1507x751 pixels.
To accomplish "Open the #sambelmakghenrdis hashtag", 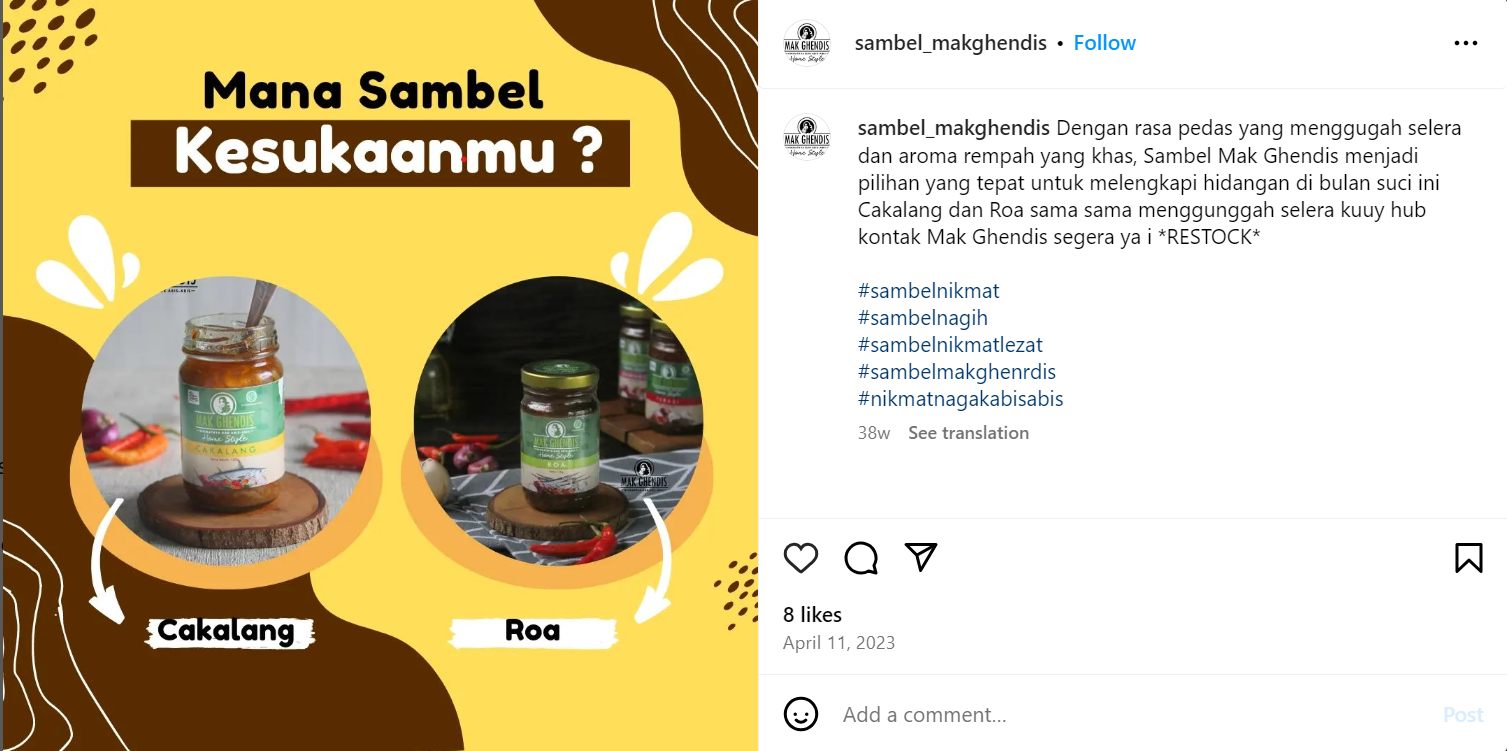I will [x=957, y=372].
